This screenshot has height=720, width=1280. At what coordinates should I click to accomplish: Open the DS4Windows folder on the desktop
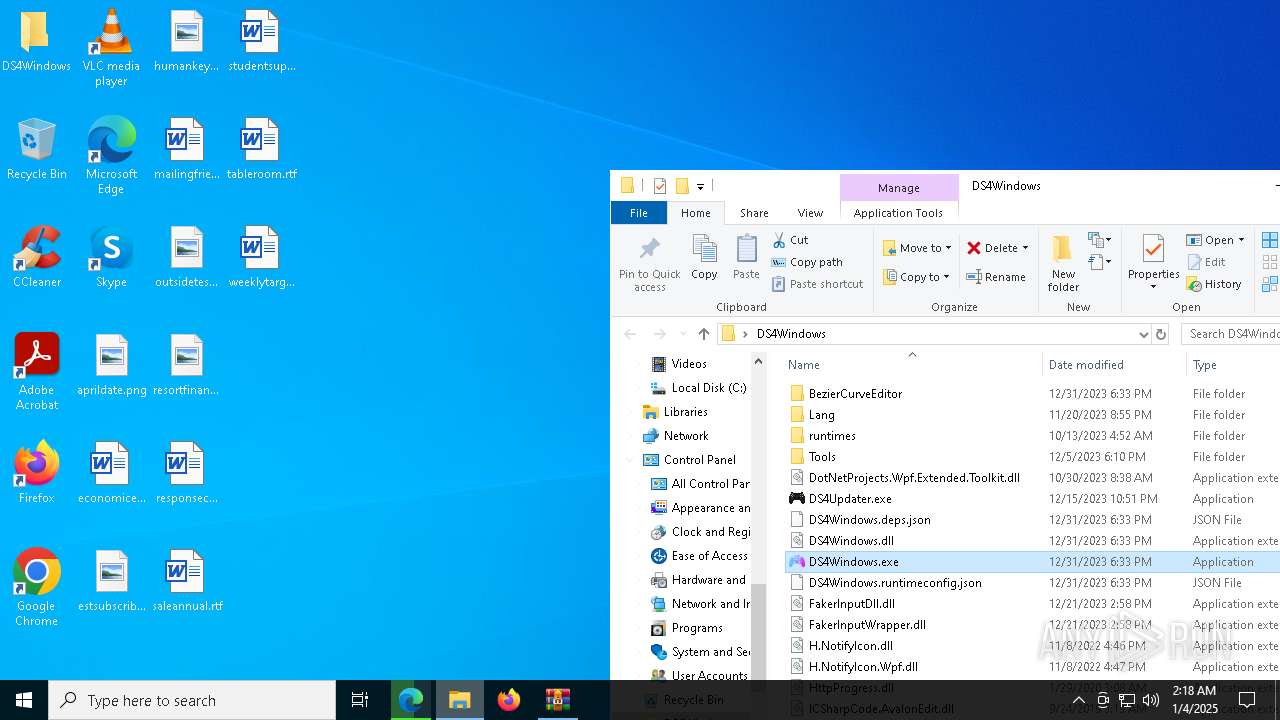click(36, 42)
